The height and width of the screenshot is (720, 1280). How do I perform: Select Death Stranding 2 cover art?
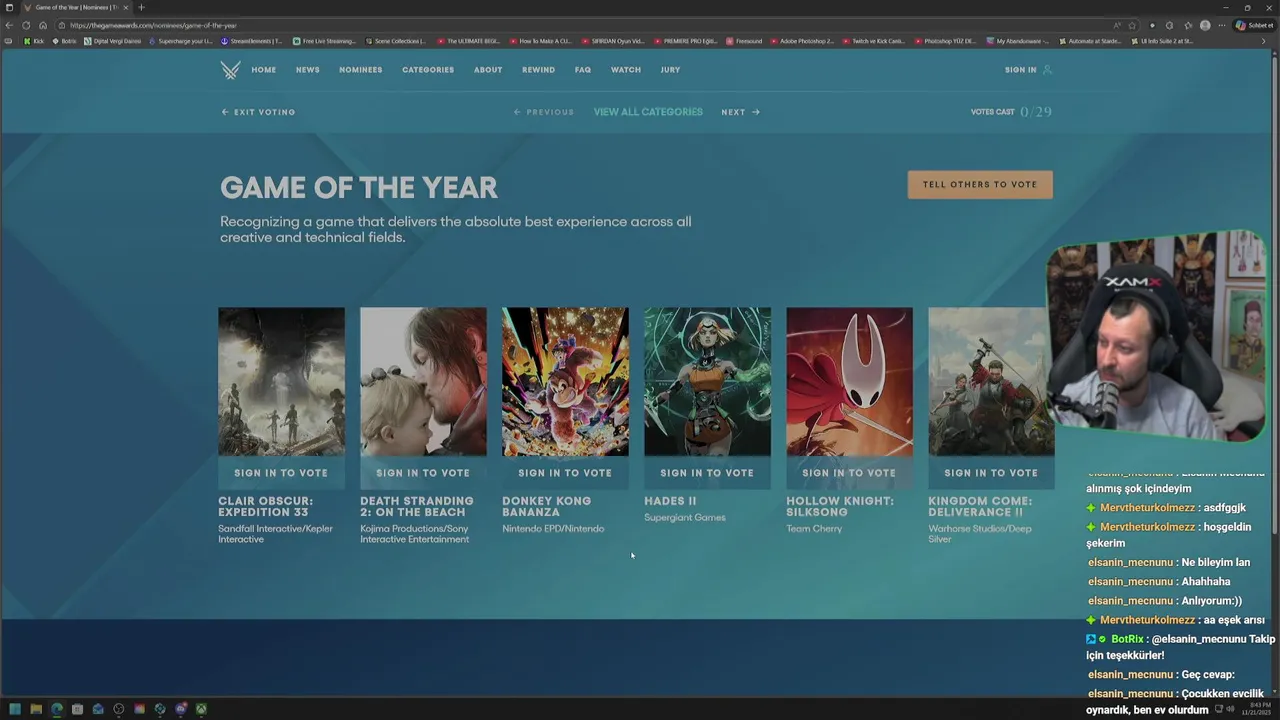[423, 381]
